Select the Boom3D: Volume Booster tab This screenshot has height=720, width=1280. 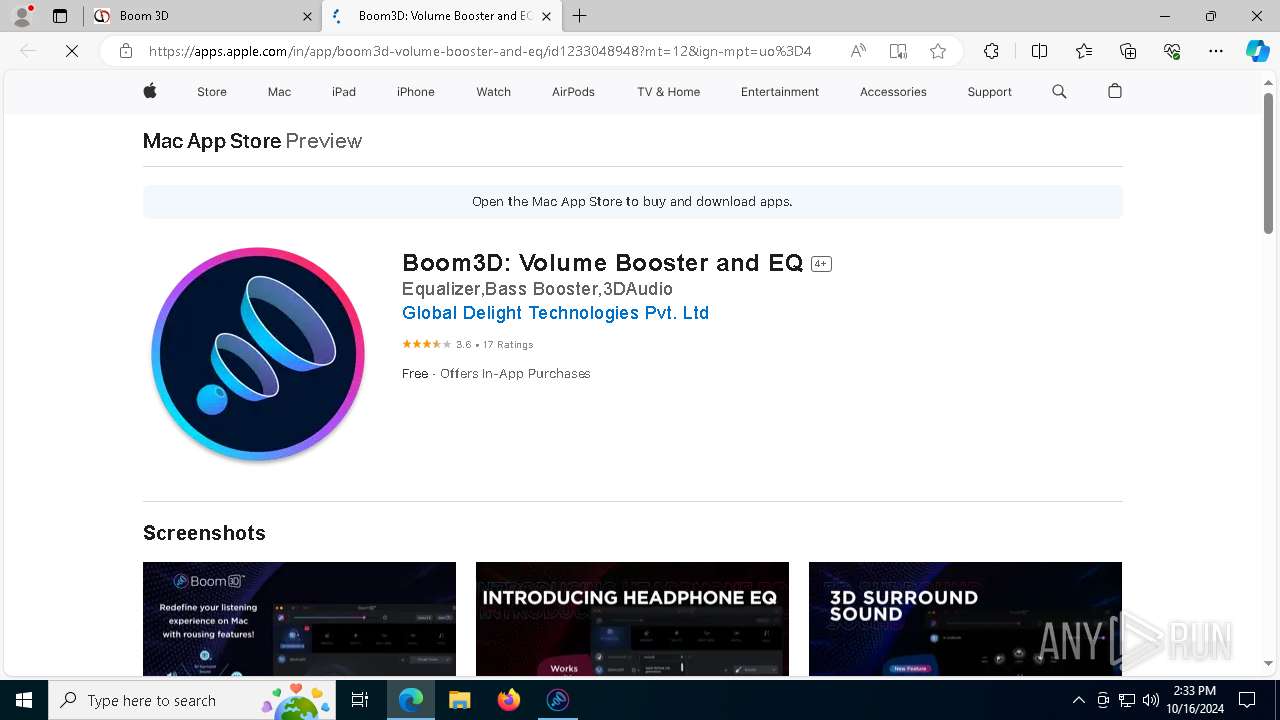coord(441,16)
